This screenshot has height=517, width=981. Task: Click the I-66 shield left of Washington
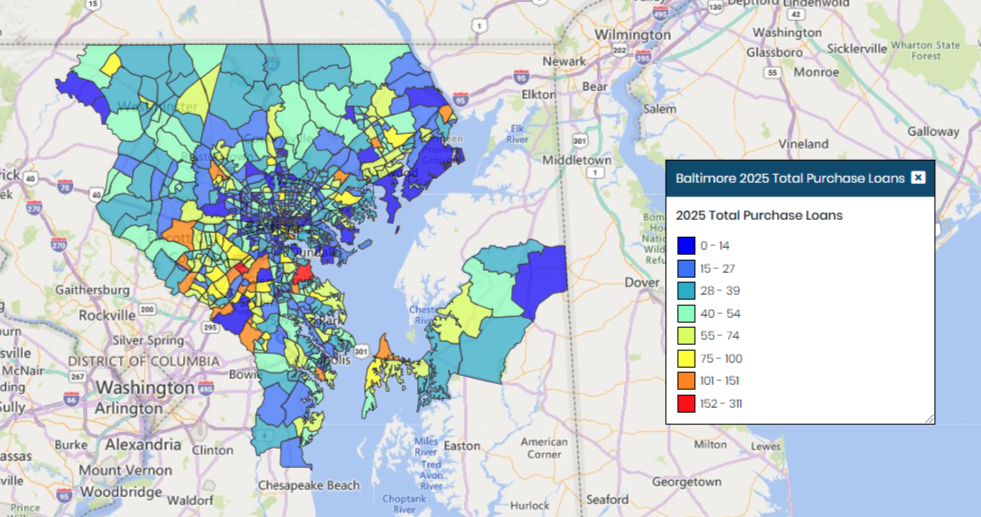tap(71, 399)
